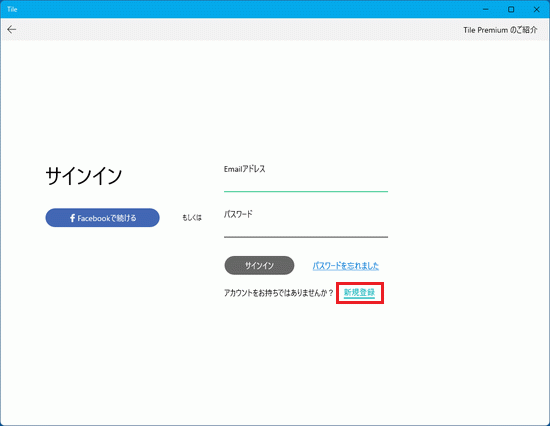This screenshot has width=550, height=426.
Task: Click the gray サインイン button
Action: [x=259, y=265]
